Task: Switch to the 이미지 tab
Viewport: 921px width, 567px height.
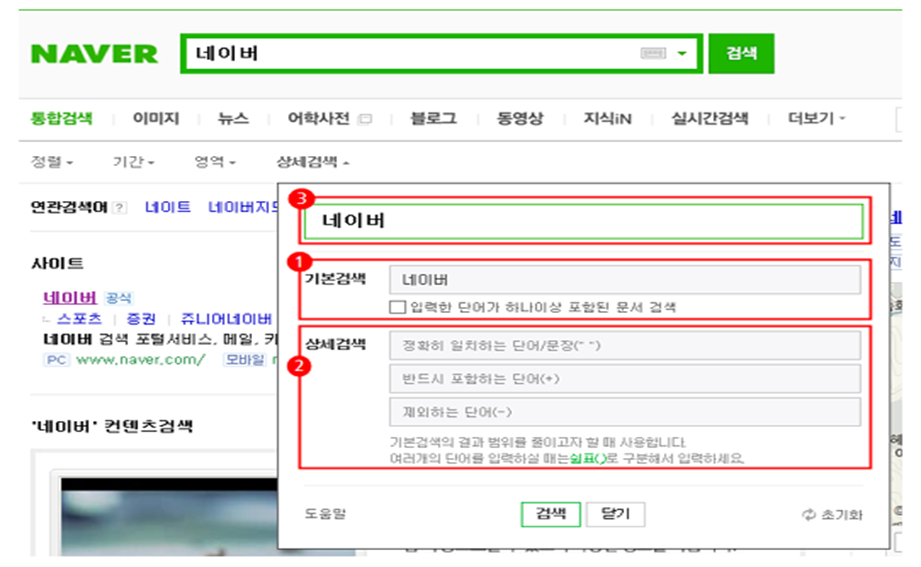Action: 156,119
